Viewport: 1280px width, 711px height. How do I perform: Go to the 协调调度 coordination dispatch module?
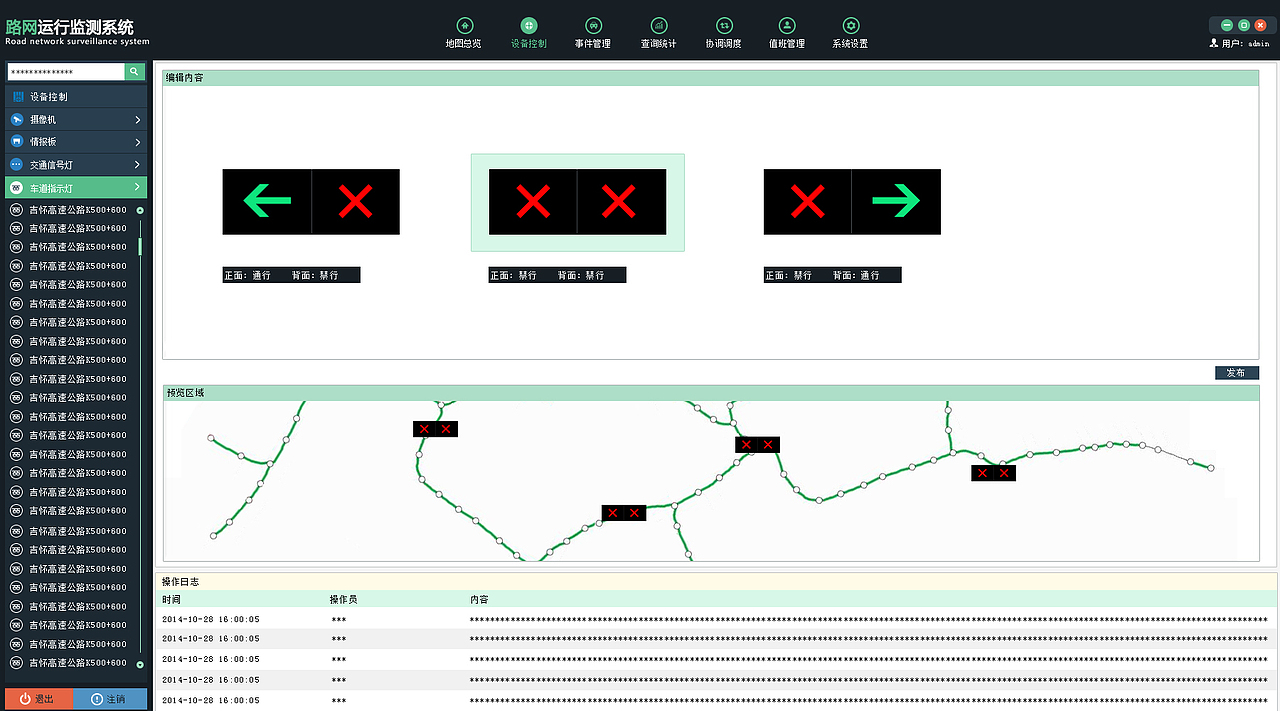[723, 33]
